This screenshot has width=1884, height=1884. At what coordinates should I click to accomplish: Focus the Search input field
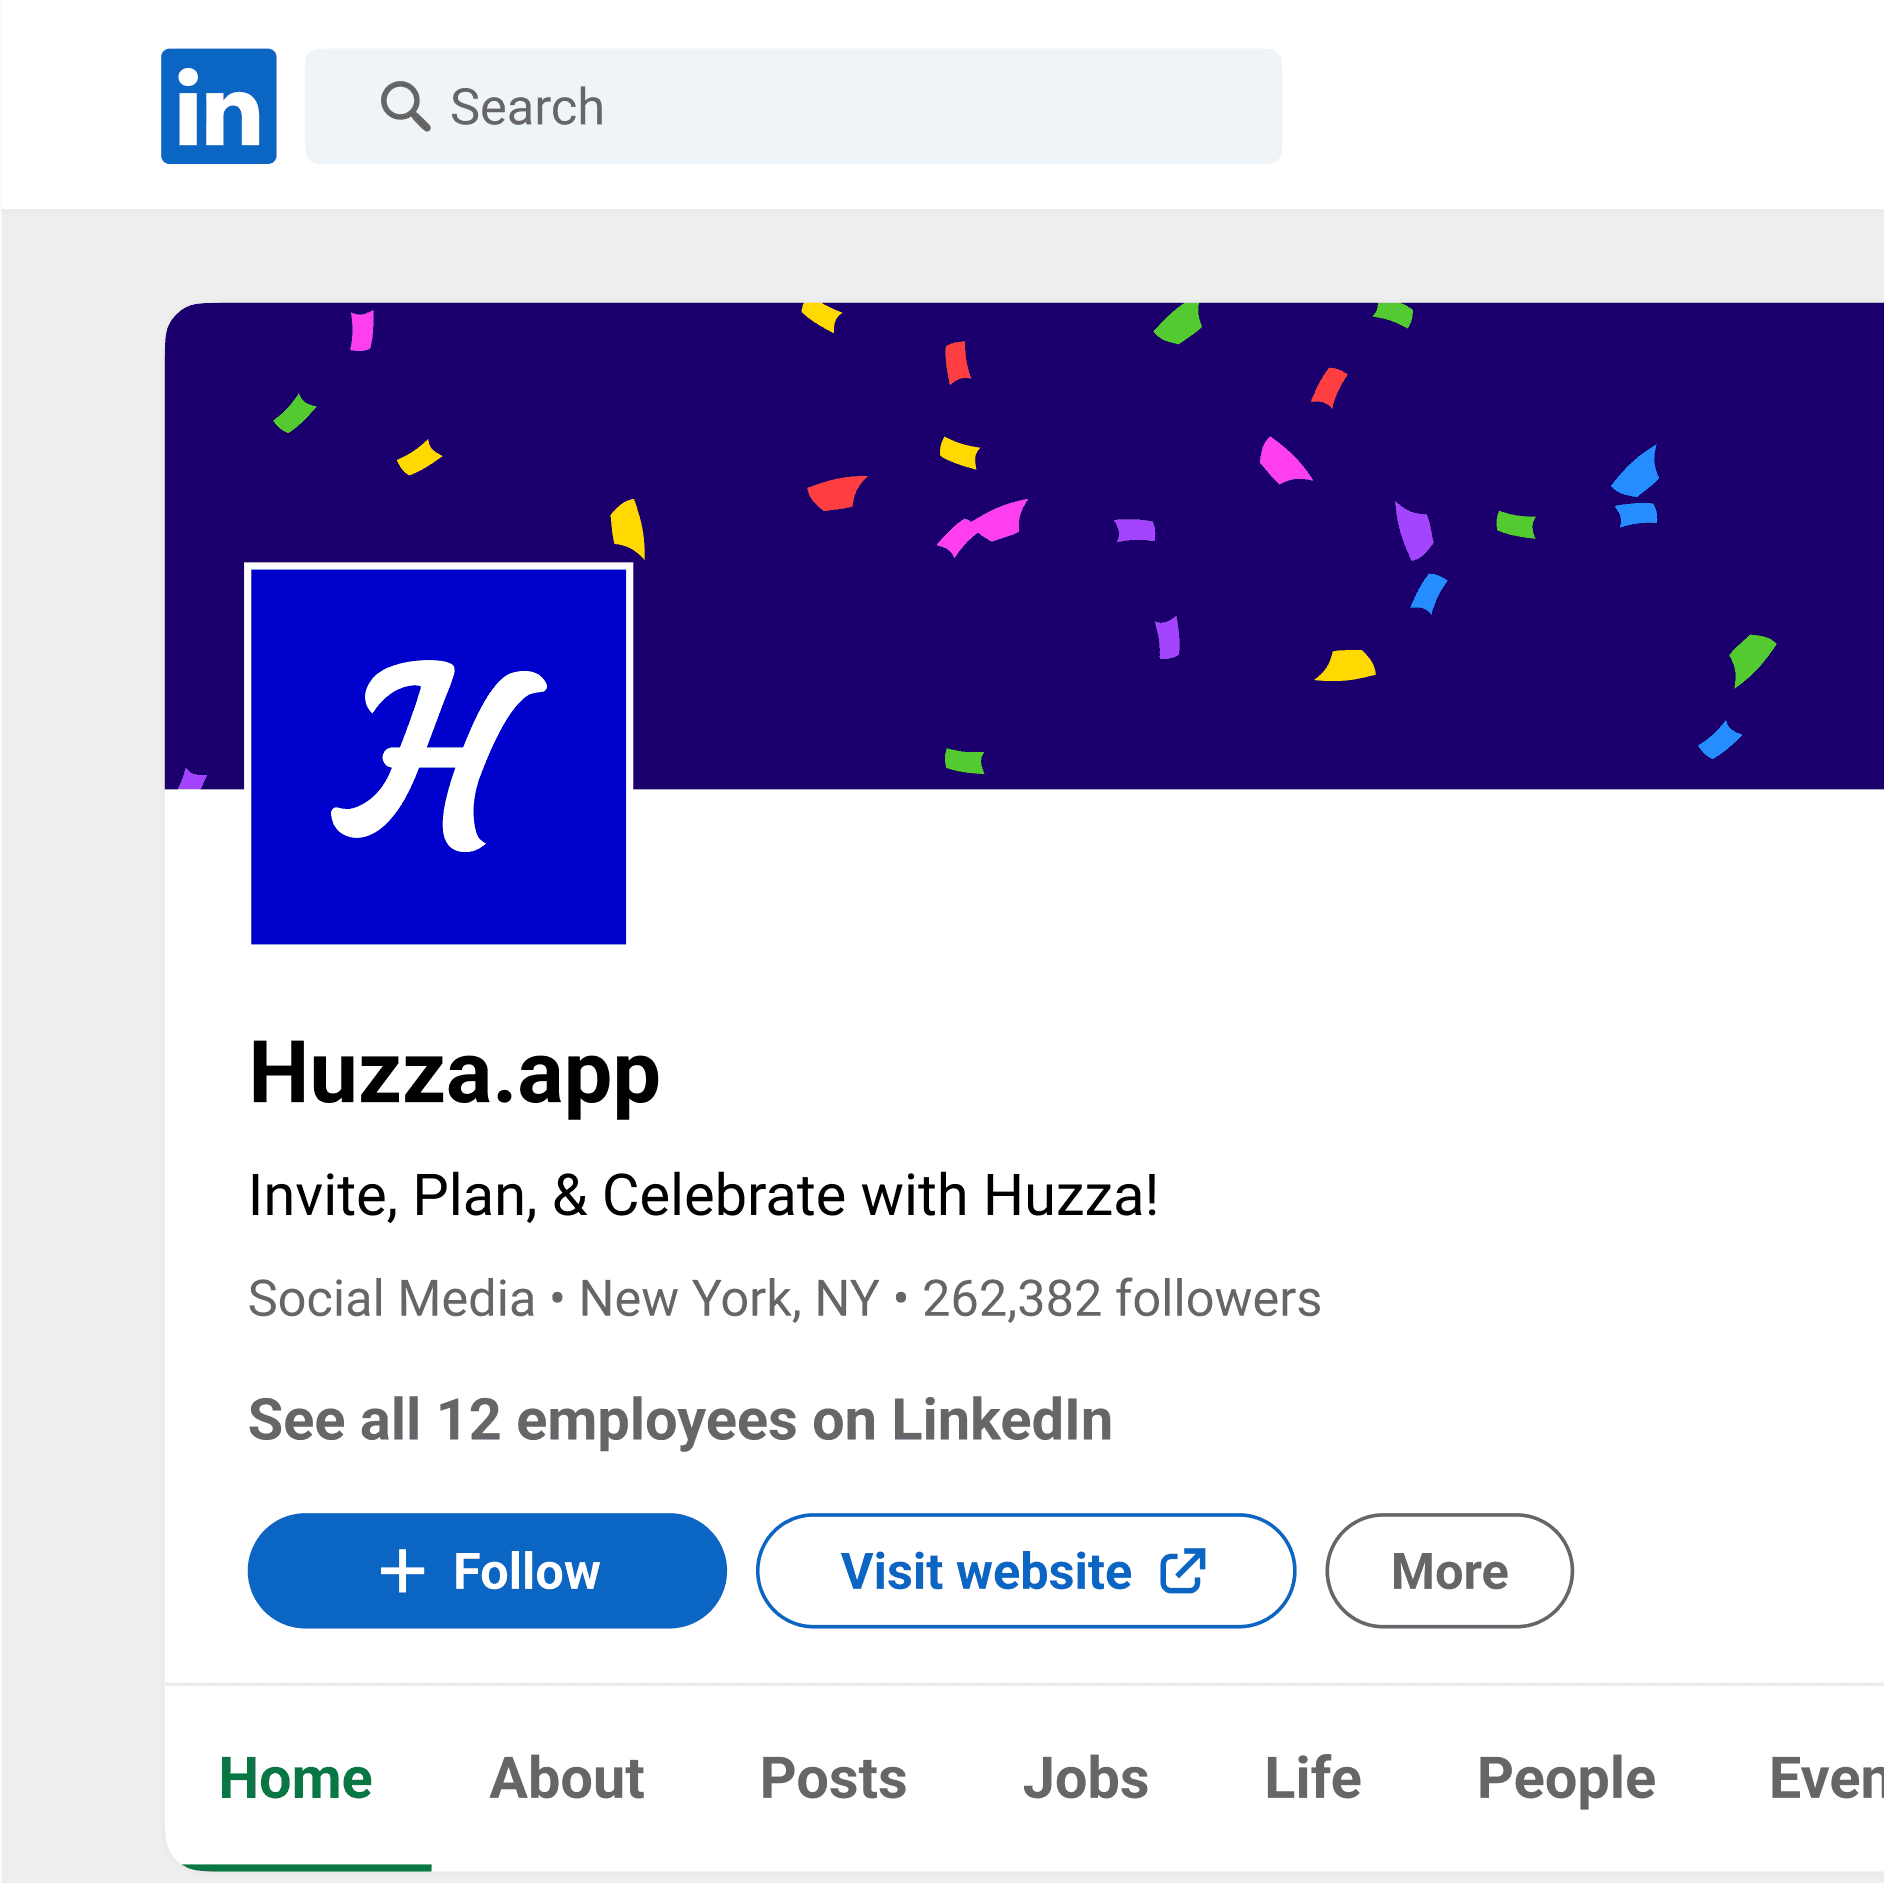click(x=793, y=106)
